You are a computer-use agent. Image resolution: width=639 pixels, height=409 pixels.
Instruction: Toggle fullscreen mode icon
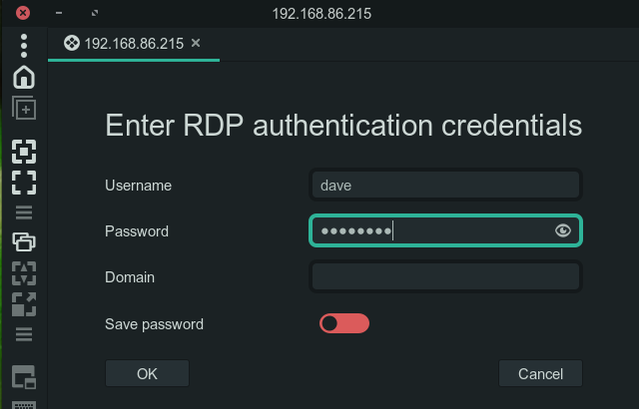(x=24, y=182)
